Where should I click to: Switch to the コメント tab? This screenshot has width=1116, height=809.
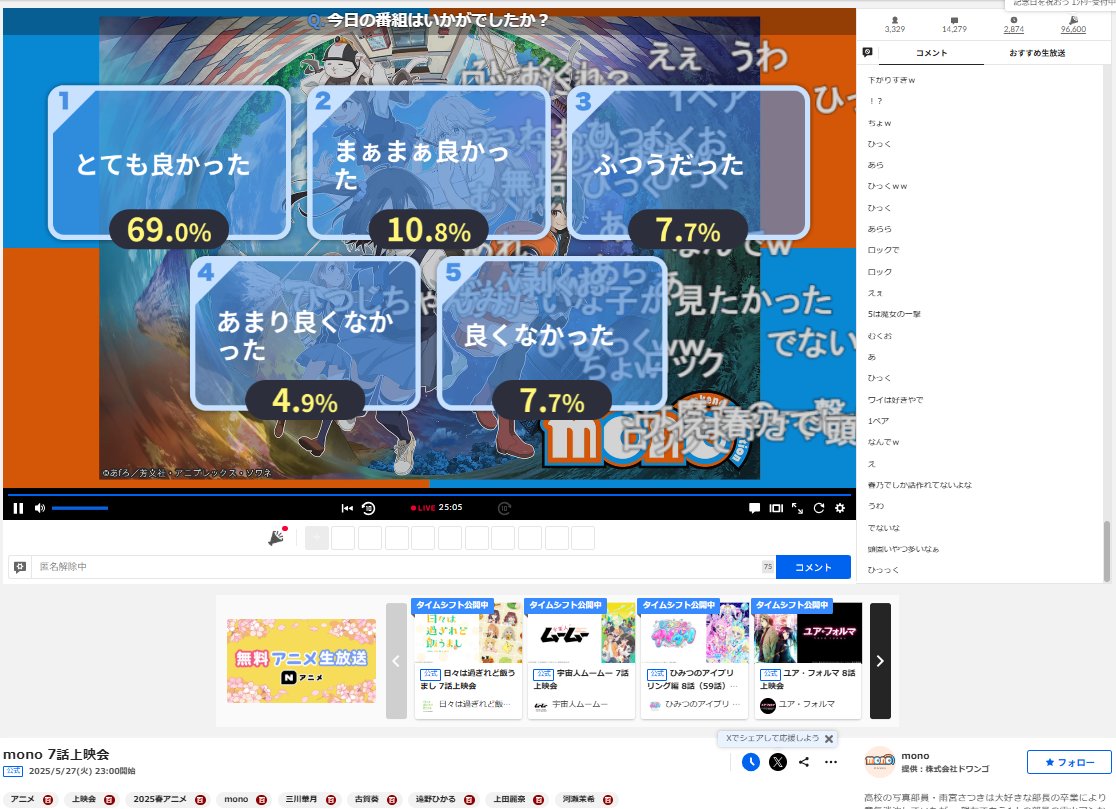click(x=931, y=53)
